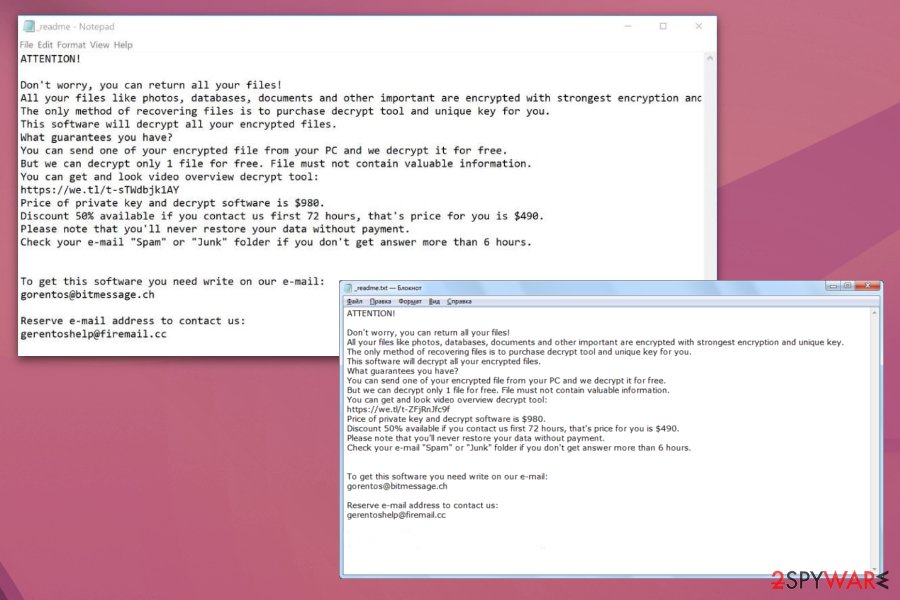900x600 pixels.
Task: Click the https://we.tl/t-sTWdbjk1AY line
Action: (100, 189)
